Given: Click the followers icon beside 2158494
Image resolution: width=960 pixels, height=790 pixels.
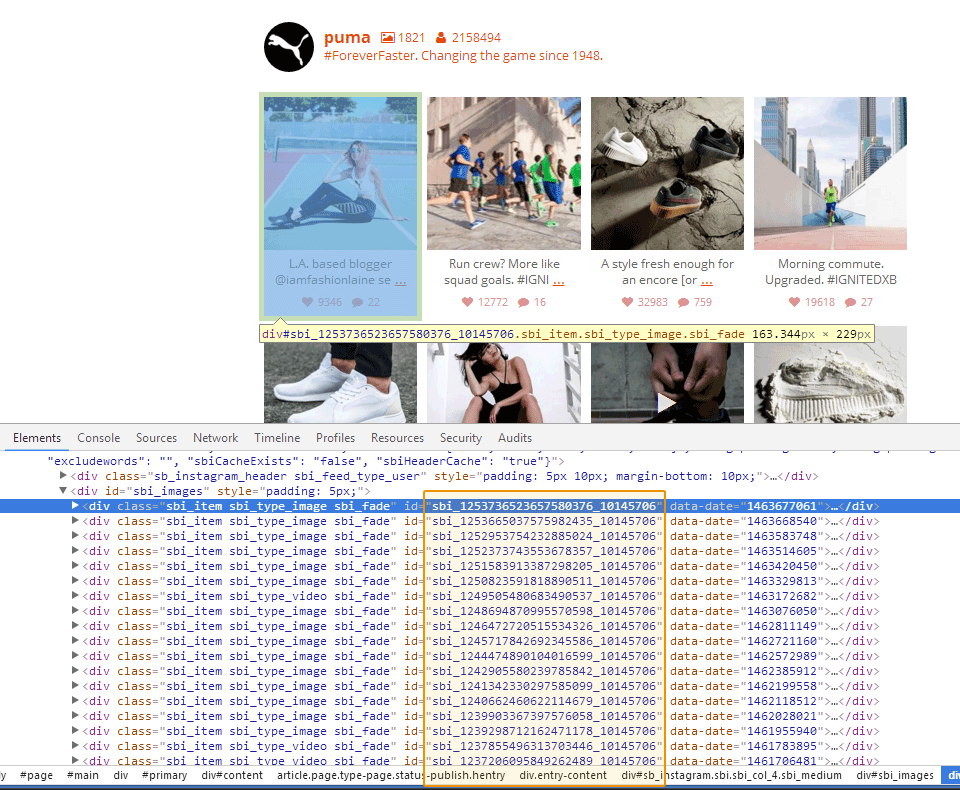Looking at the screenshot, I should pyautogui.click(x=441, y=38).
